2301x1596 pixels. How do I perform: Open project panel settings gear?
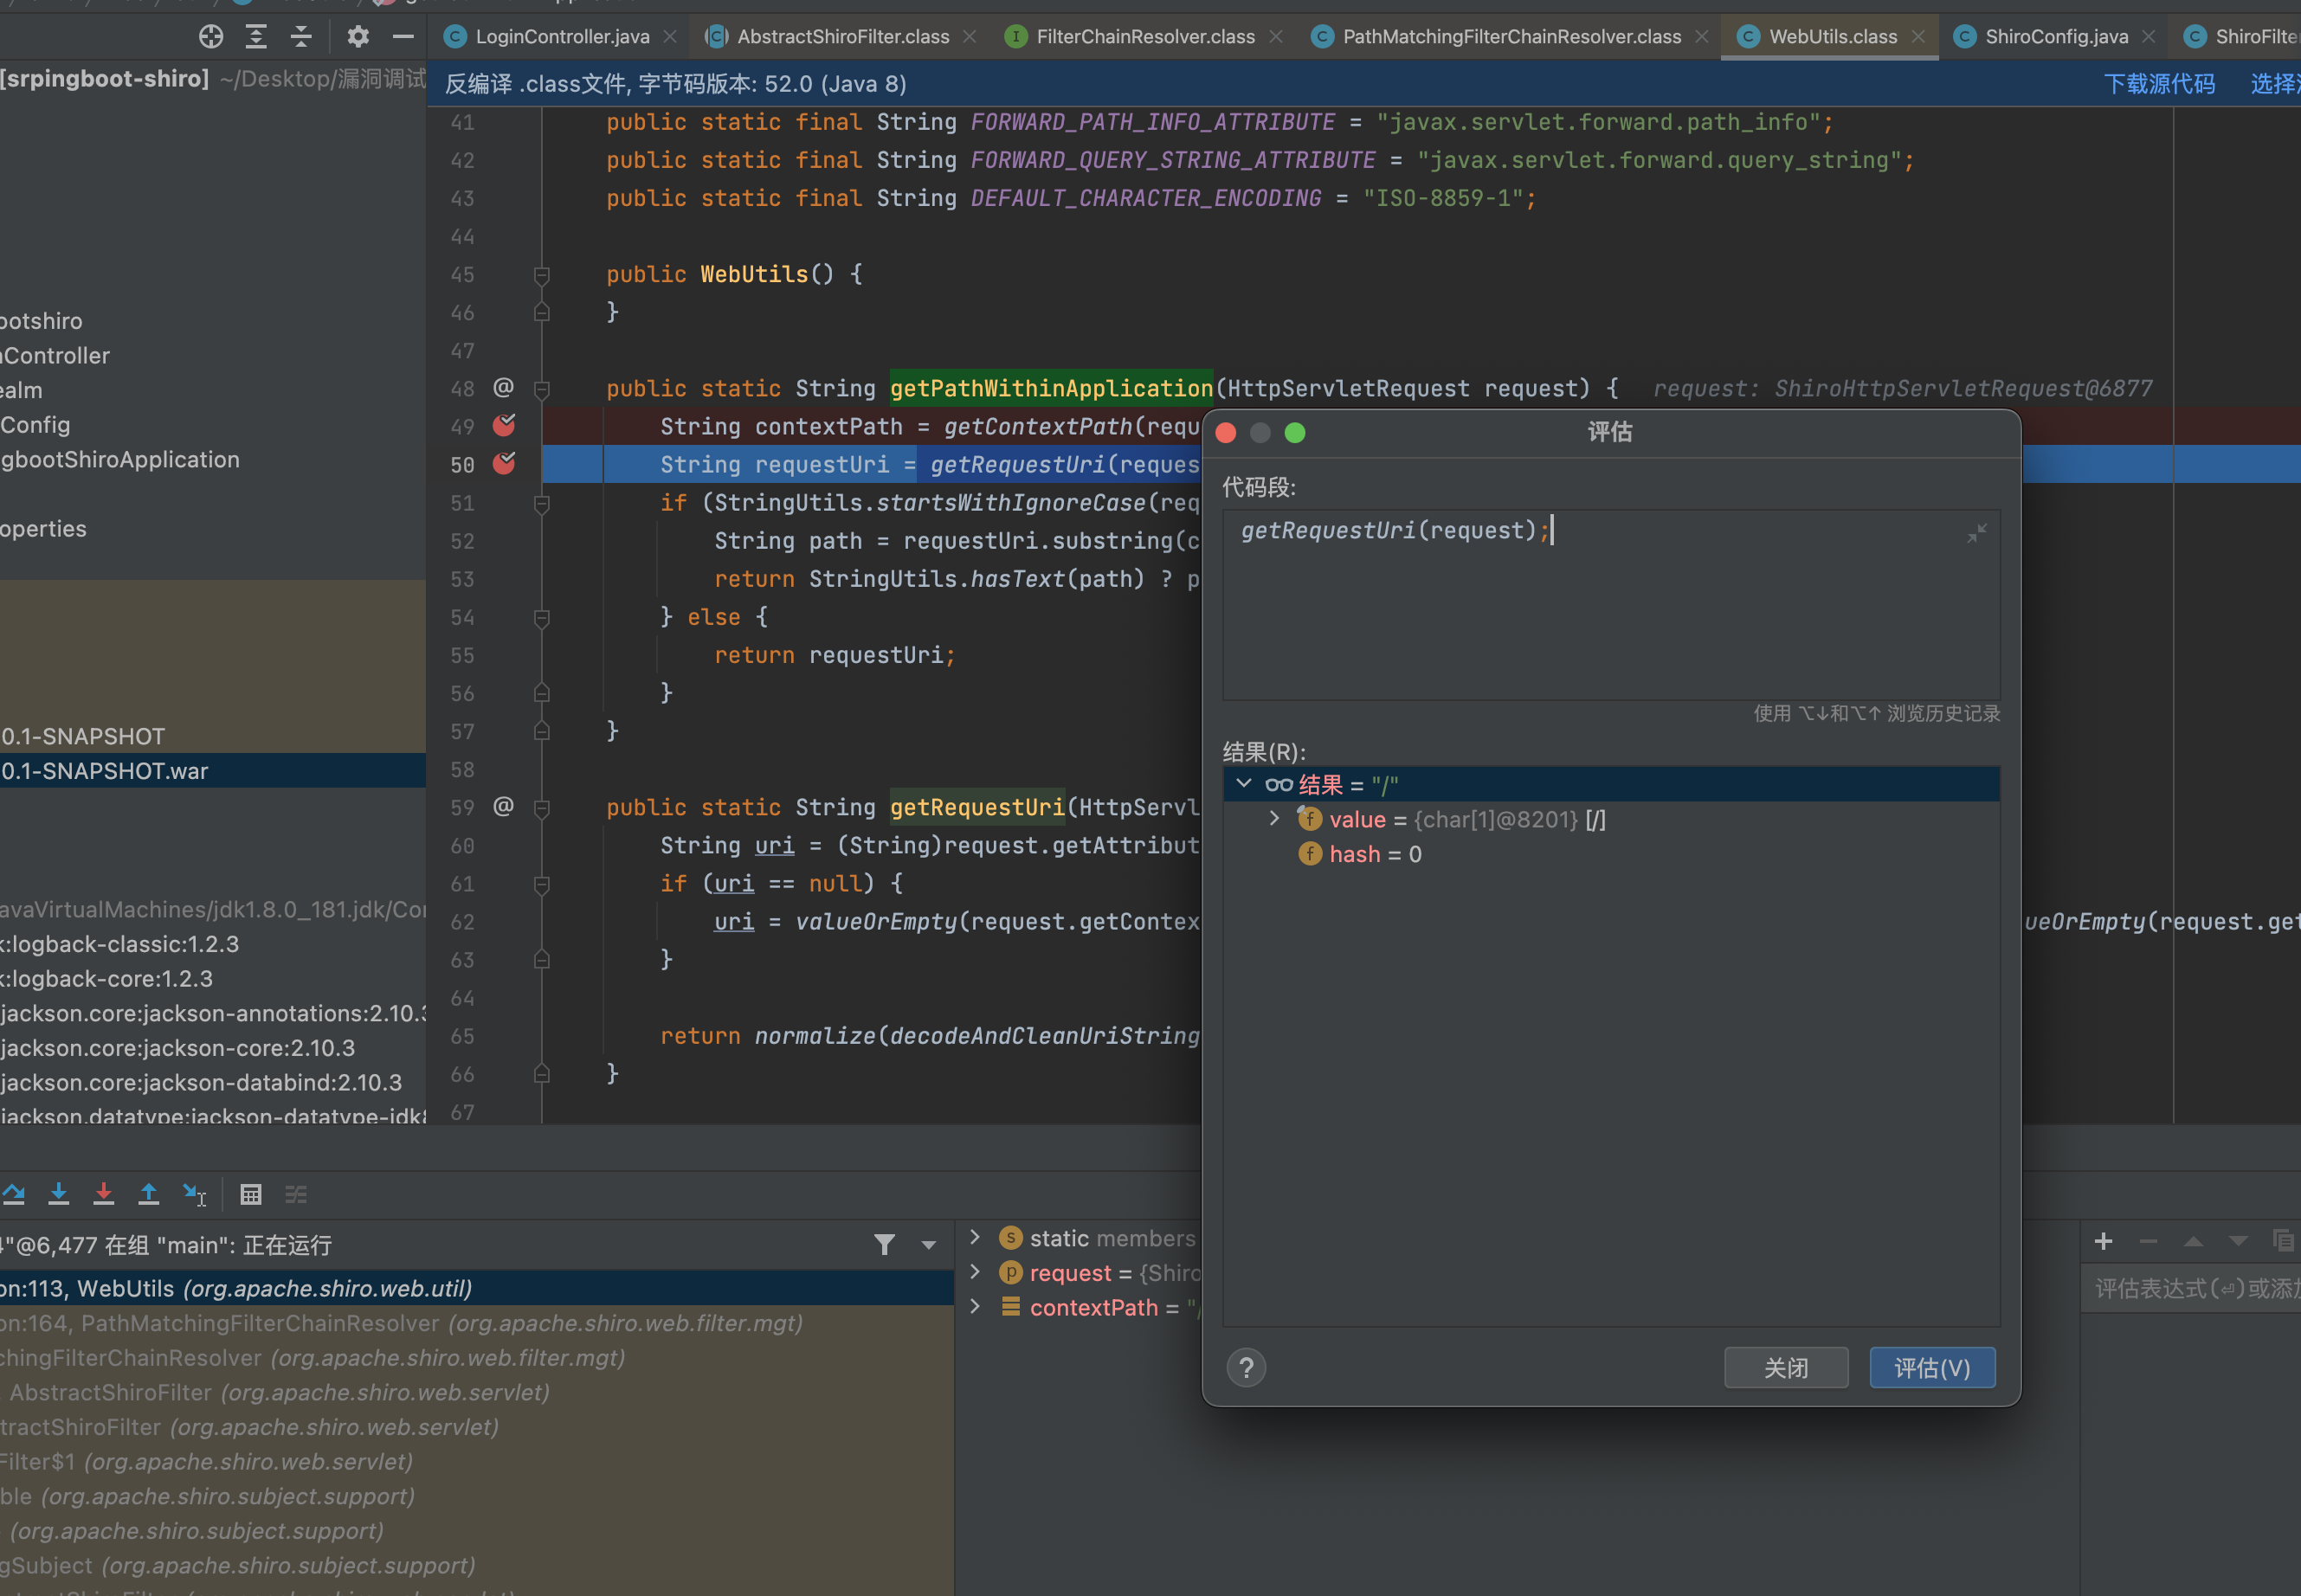pyautogui.click(x=358, y=37)
